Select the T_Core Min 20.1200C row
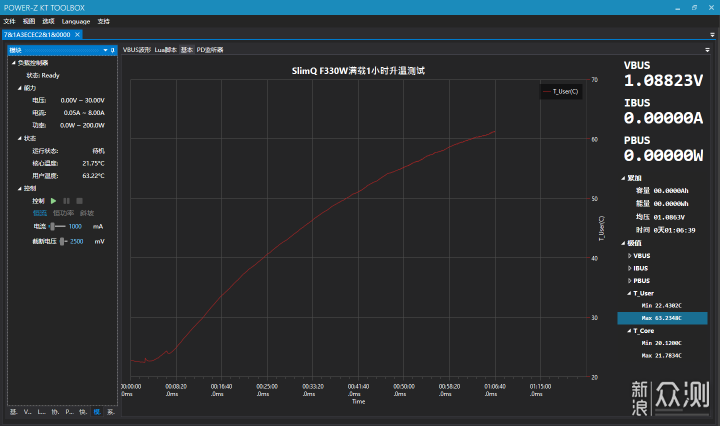Viewport: 720px width, 426px height. (662, 343)
